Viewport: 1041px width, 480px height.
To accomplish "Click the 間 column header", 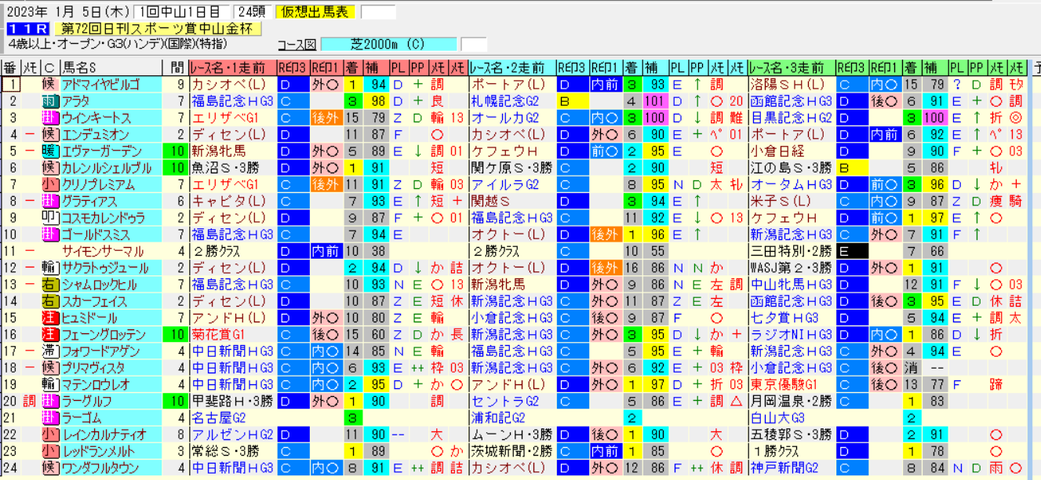I will point(174,67).
